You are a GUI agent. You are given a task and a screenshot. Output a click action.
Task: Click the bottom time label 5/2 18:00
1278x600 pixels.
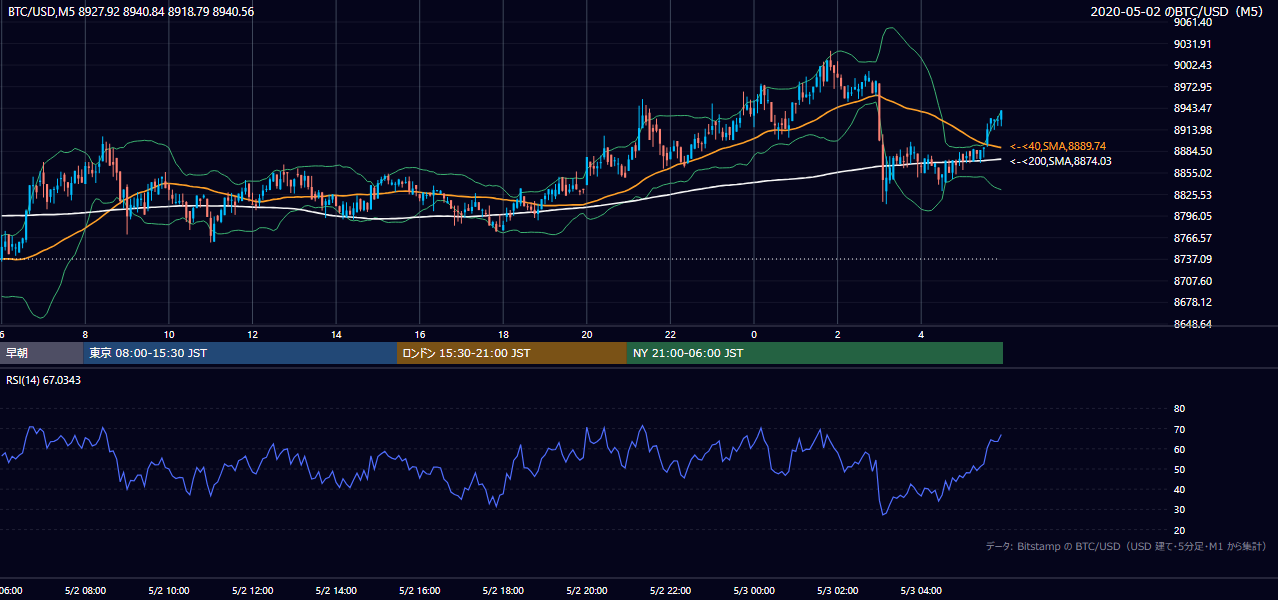click(503, 592)
